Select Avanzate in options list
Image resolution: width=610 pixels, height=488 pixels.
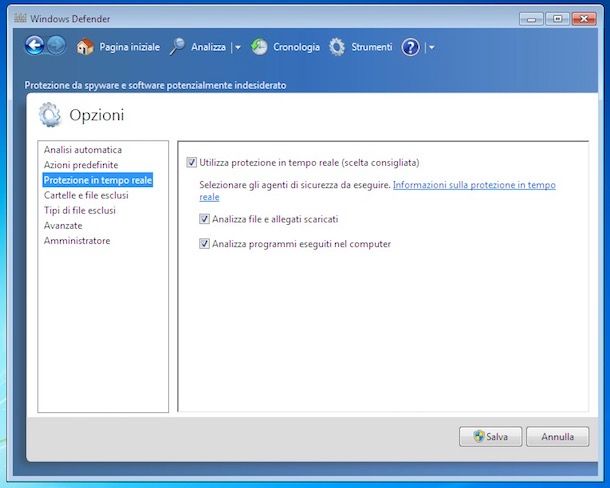63,226
